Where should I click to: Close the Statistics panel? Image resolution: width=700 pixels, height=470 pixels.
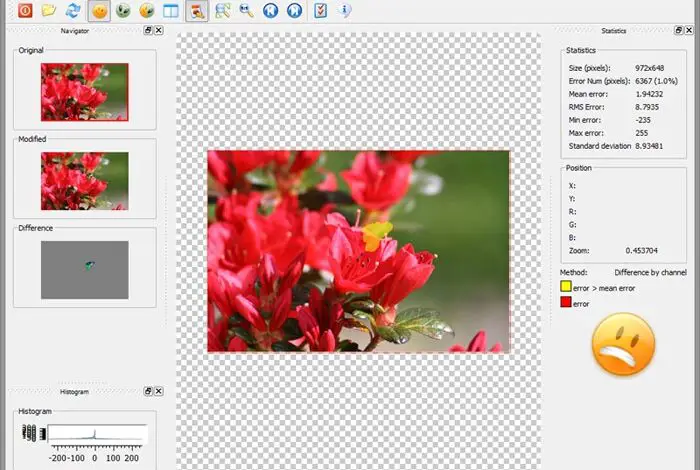(x=689, y=30)
